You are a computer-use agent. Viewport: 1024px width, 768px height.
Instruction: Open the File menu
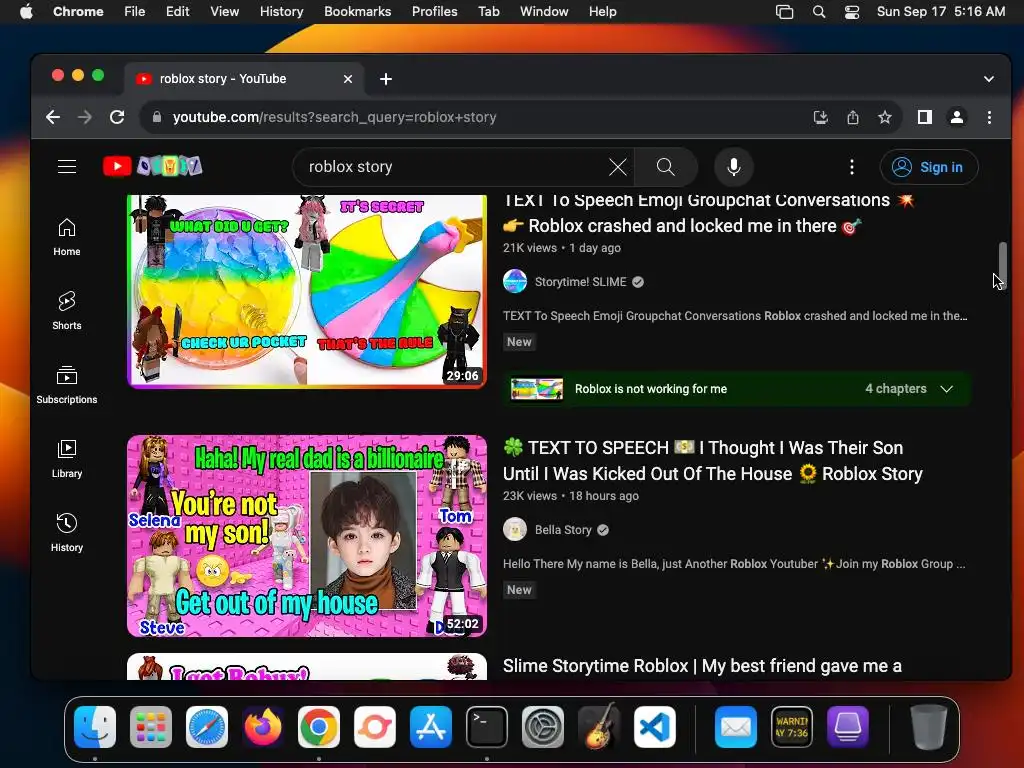(x=135, y=12)
